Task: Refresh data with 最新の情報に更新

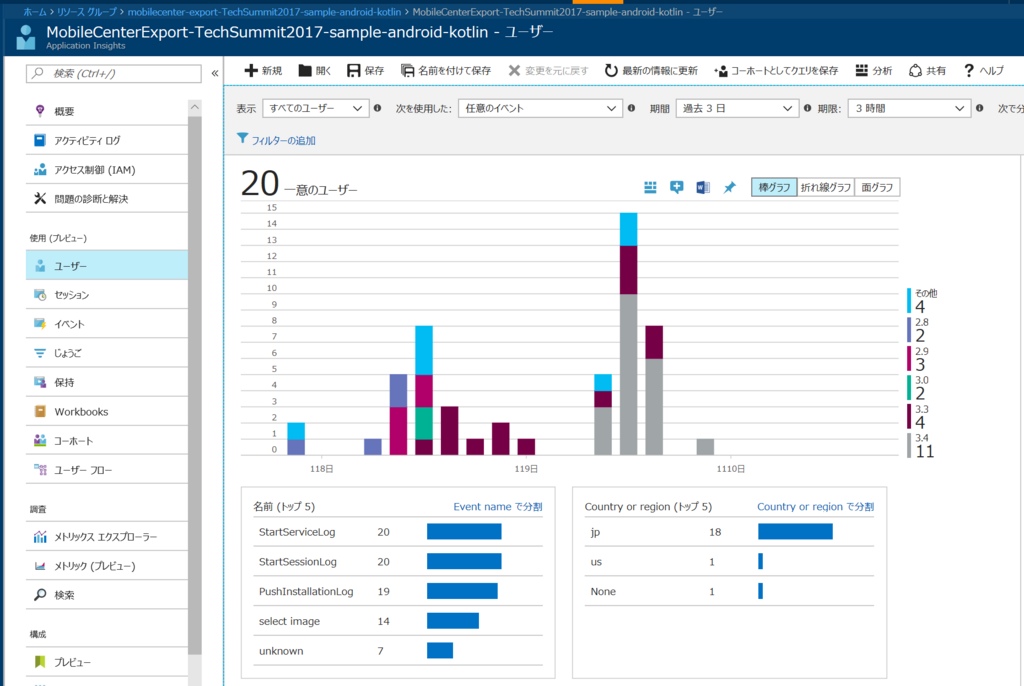Action: pyautogui.click(x=651, y=71)
